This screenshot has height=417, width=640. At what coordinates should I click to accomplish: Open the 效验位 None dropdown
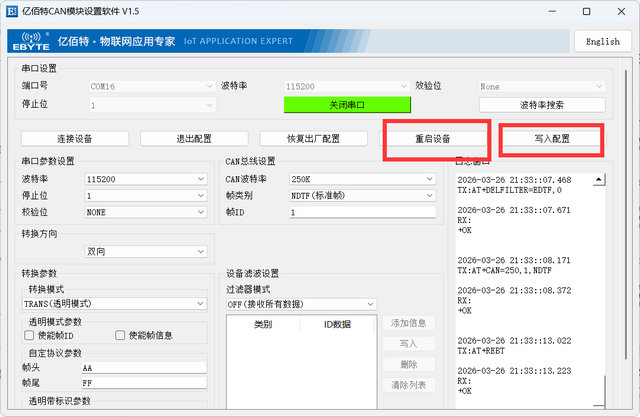point(542,87)
